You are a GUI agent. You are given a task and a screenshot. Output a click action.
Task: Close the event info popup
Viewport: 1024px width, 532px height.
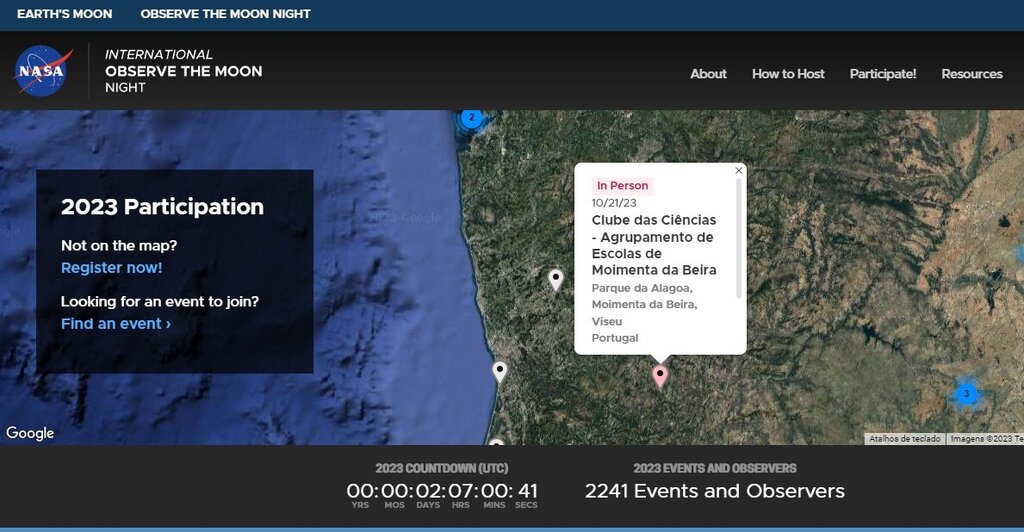click(739, 170)
